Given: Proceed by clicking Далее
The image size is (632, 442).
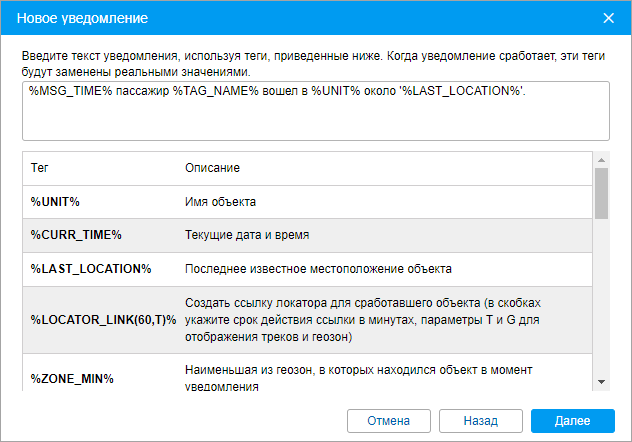Looking at the screenshot, I should point(573,420).
